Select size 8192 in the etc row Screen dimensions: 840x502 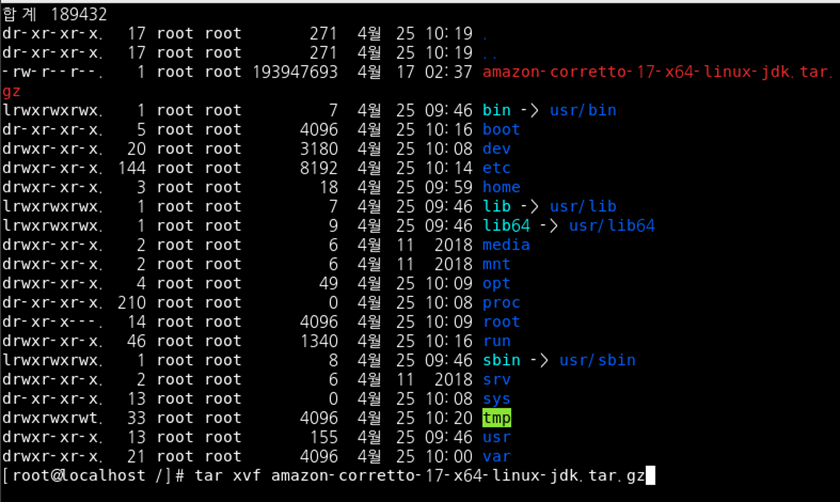pyautogui.click(x=319, y=168)
